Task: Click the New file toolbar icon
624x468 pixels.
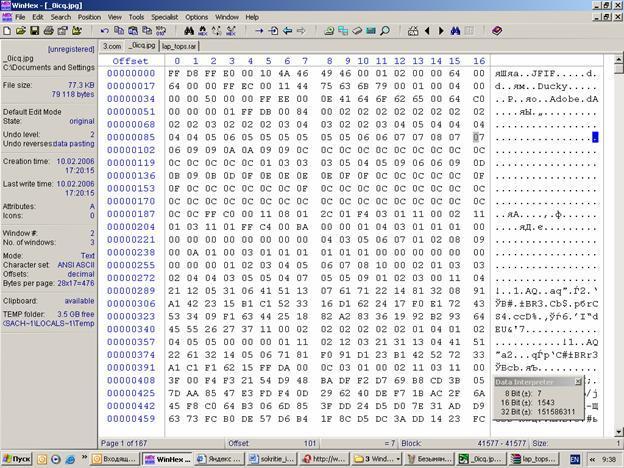Action: click(x=8, y=31)
